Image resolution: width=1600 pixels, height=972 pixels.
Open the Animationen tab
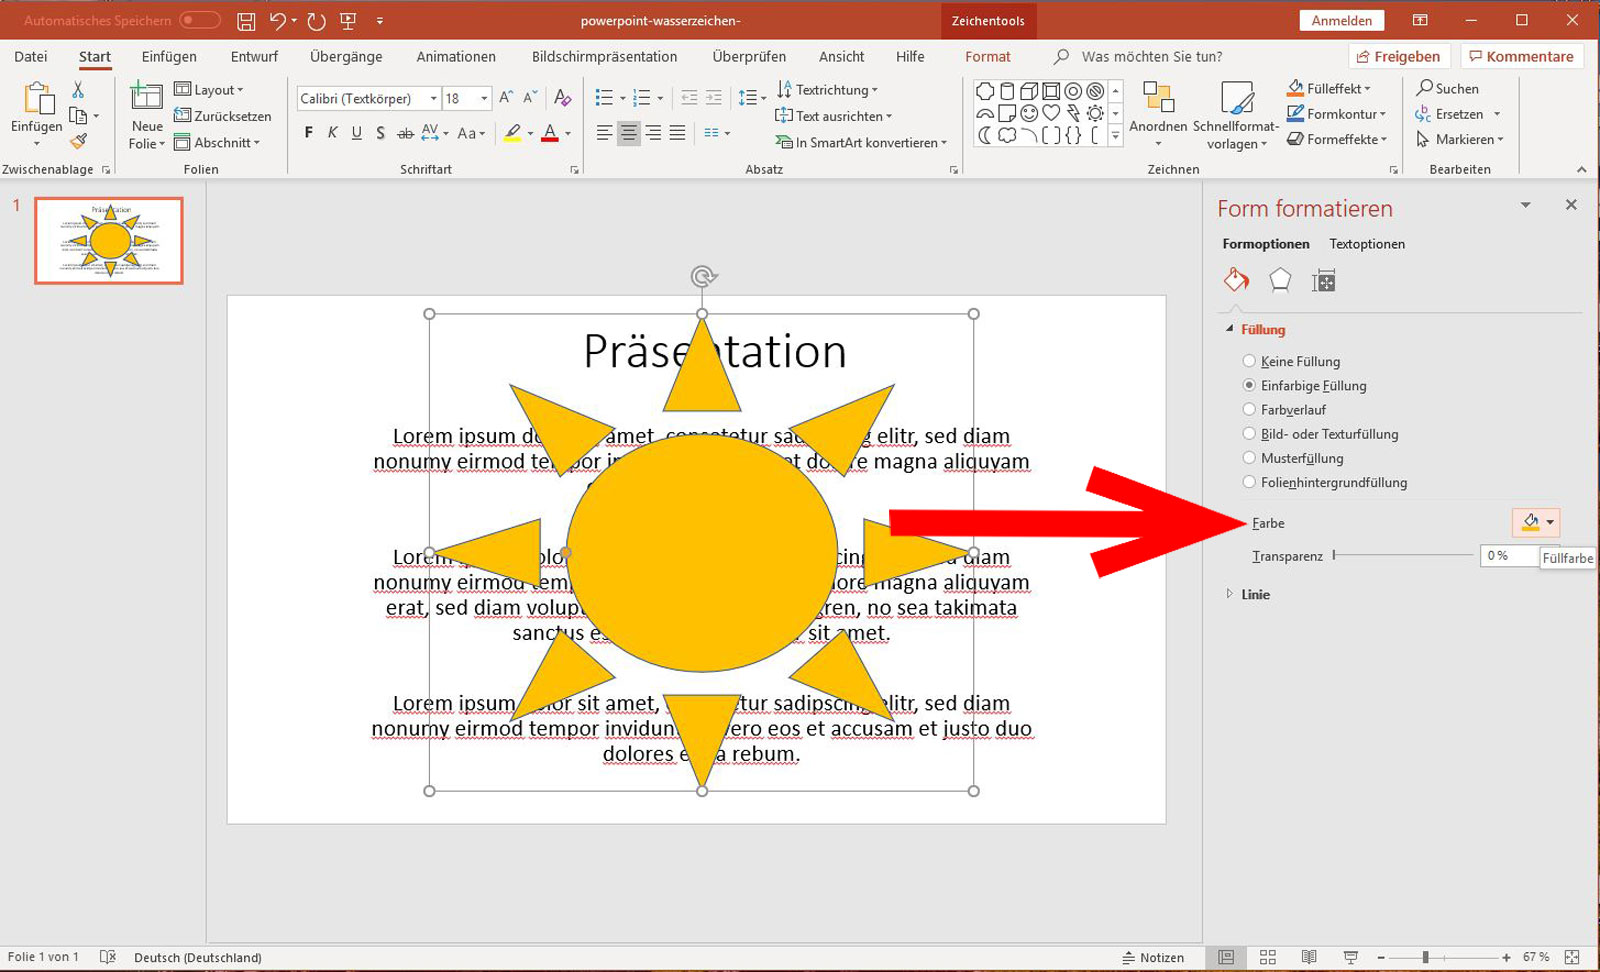point(456,56)
